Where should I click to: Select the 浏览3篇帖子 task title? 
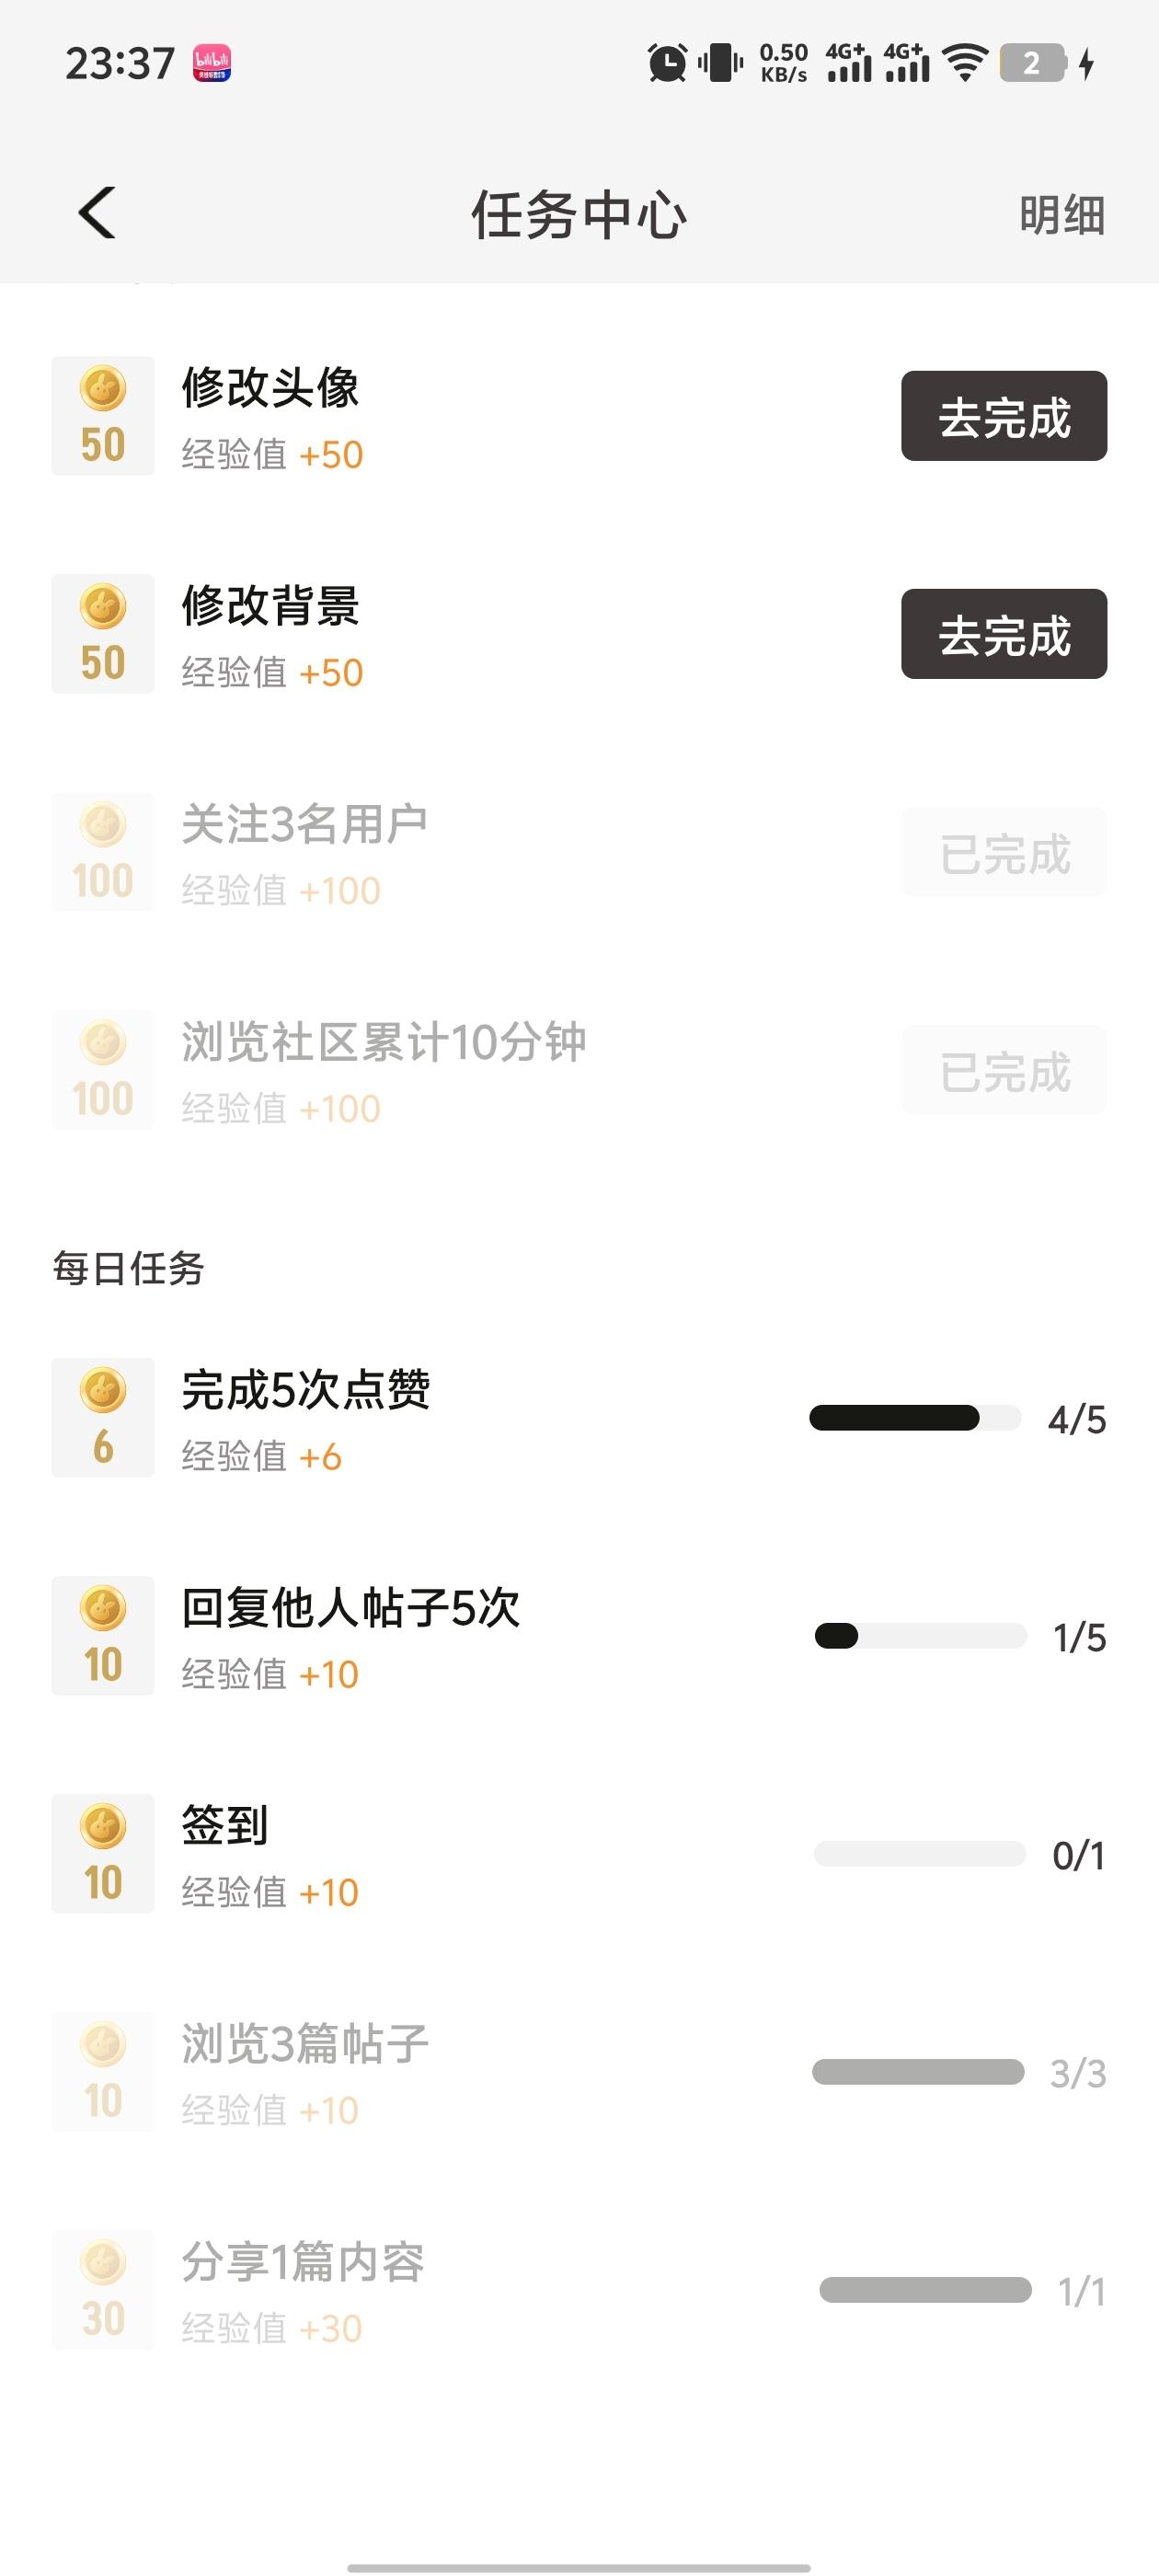coord(305,2043)
